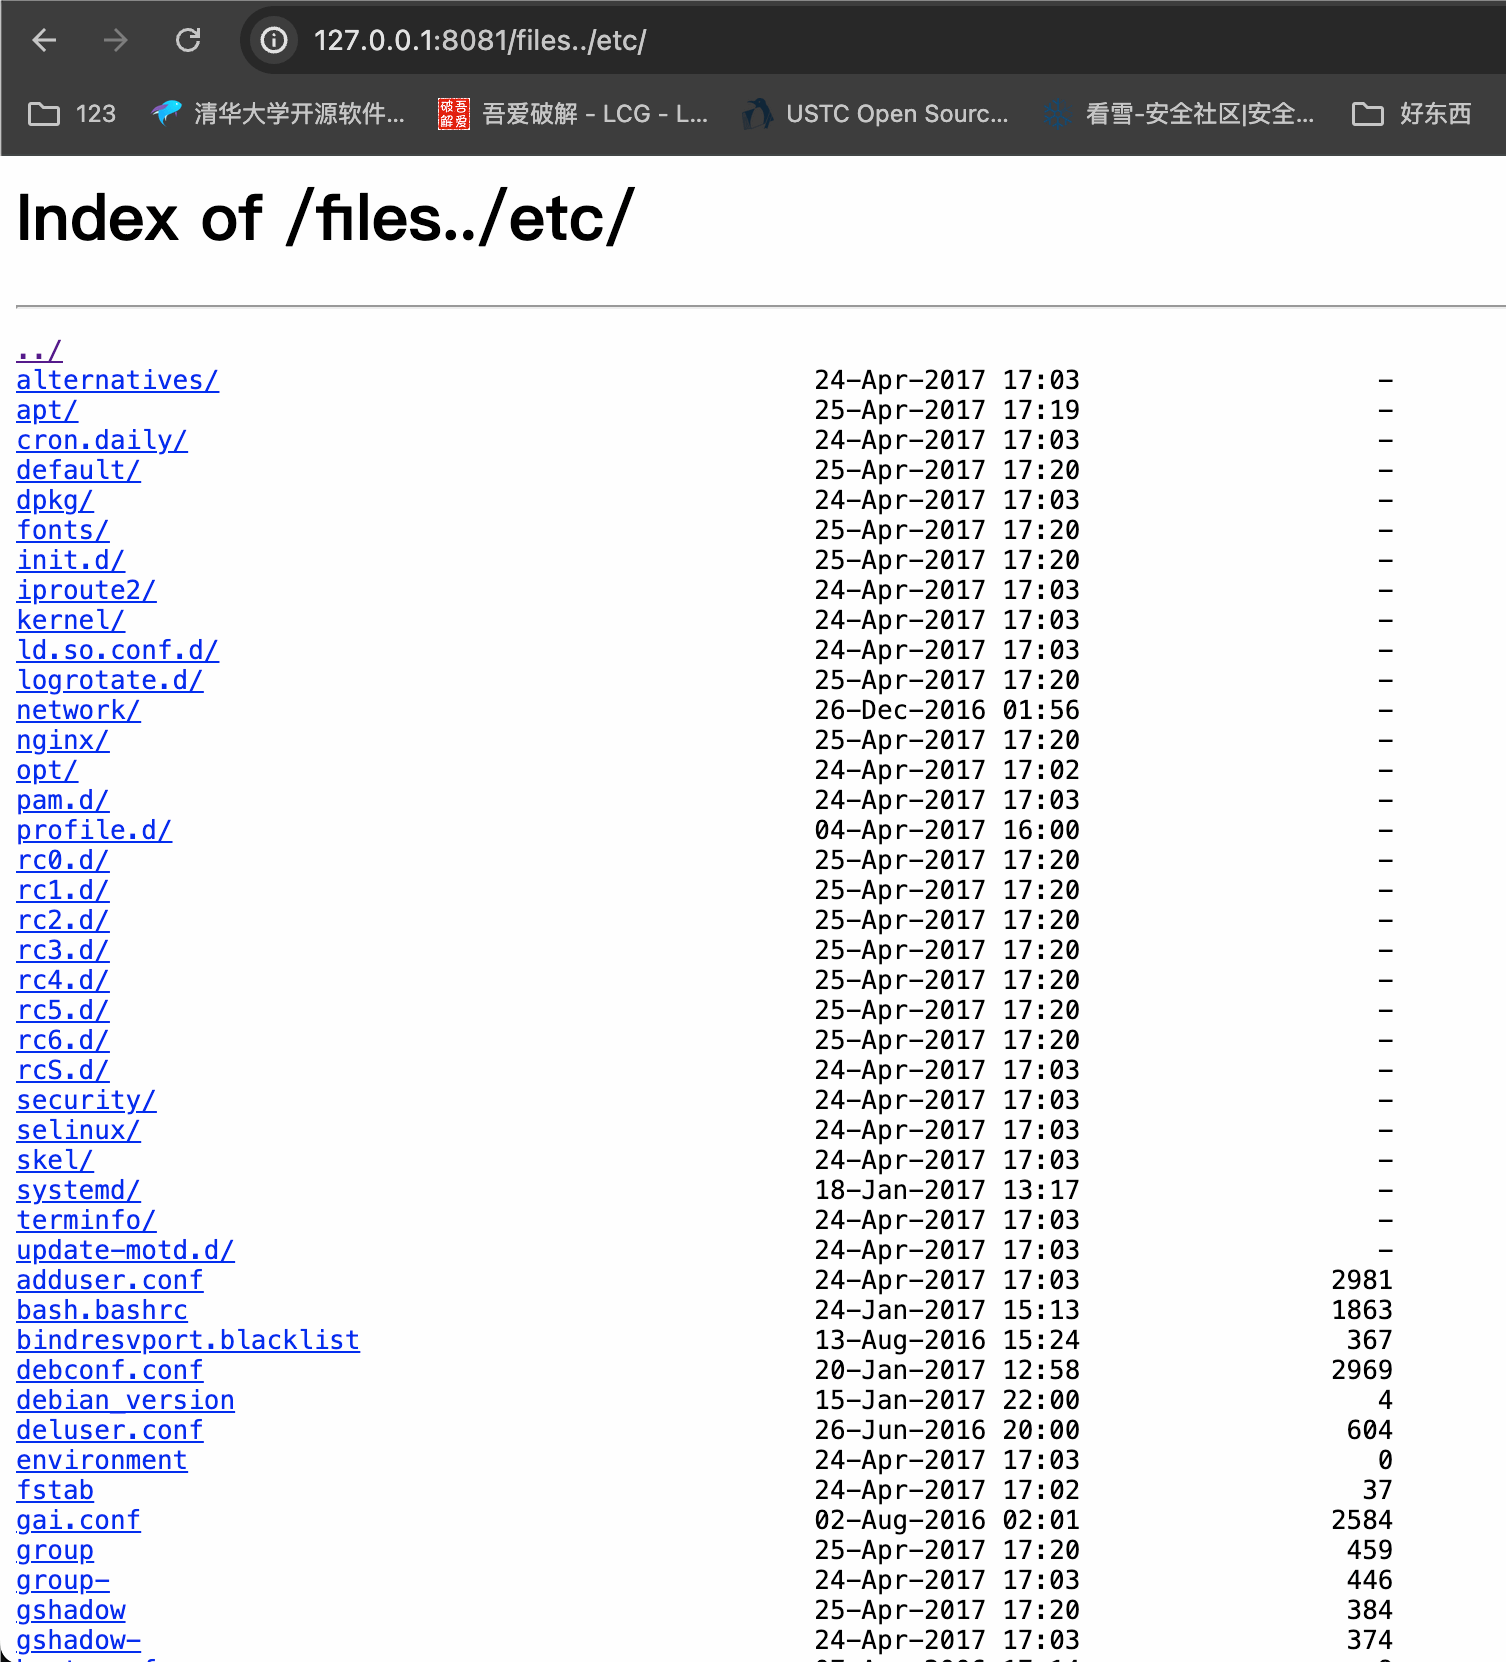This screenshot has width=1506, height=1662.
Task: Open the update-motd.d/ directory
Action: pos(125,1250)
